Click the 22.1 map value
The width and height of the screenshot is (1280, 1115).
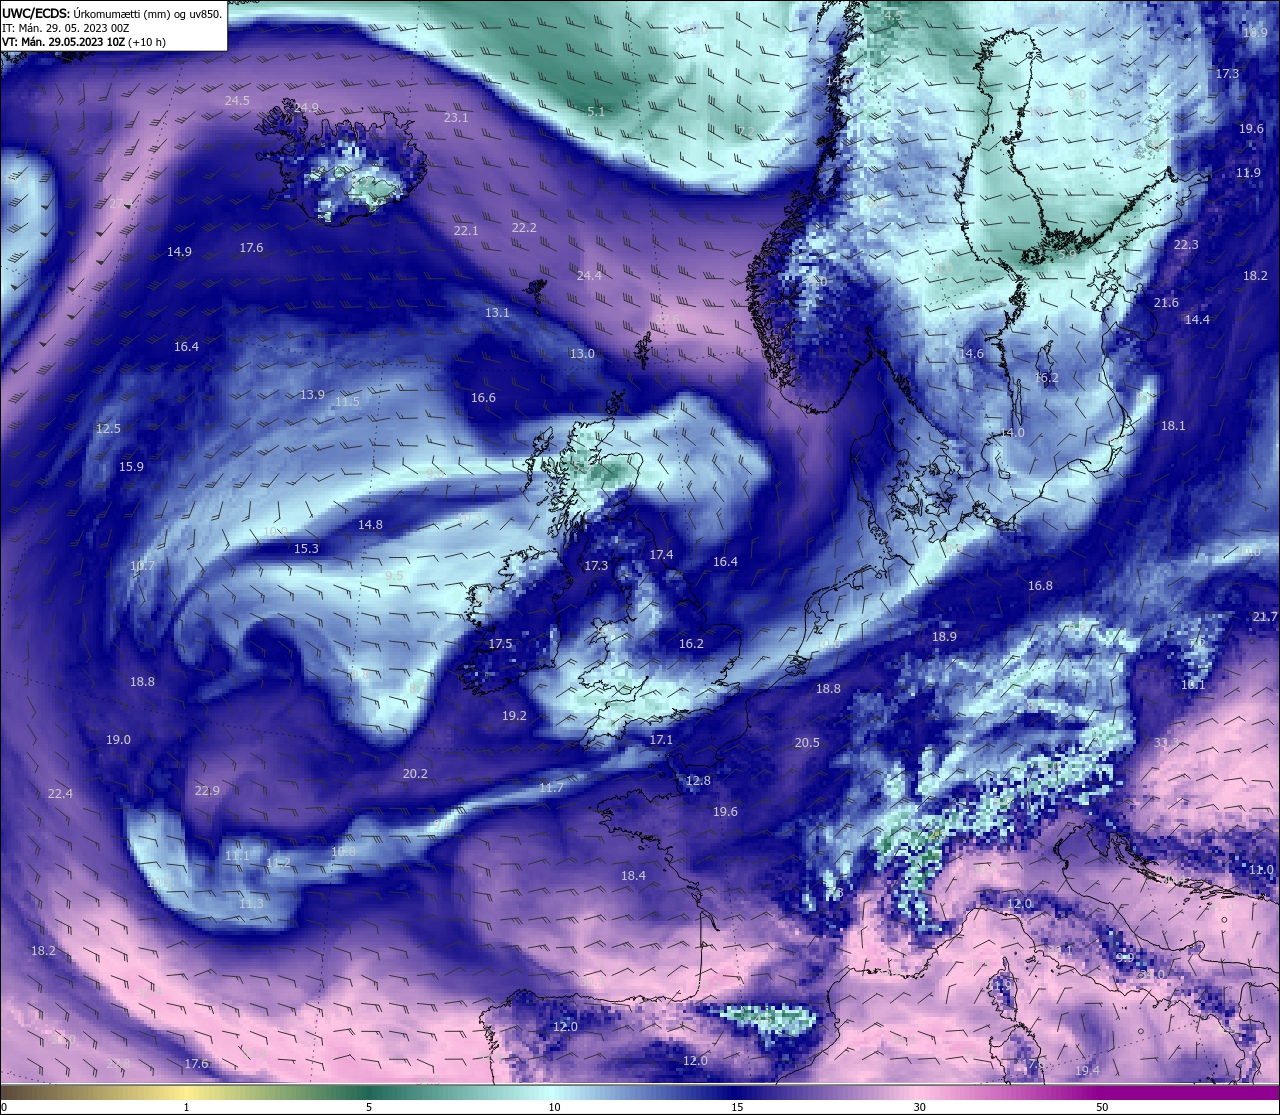pyautogui.click(x=466, y=230)
